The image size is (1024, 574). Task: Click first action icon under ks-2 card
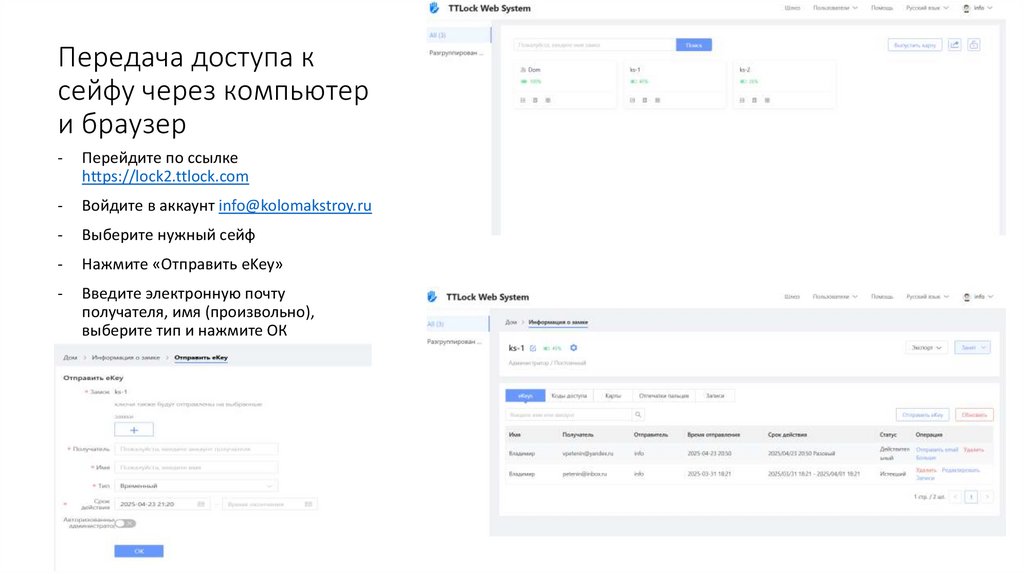pyautogui.click(x=742, y=100)
